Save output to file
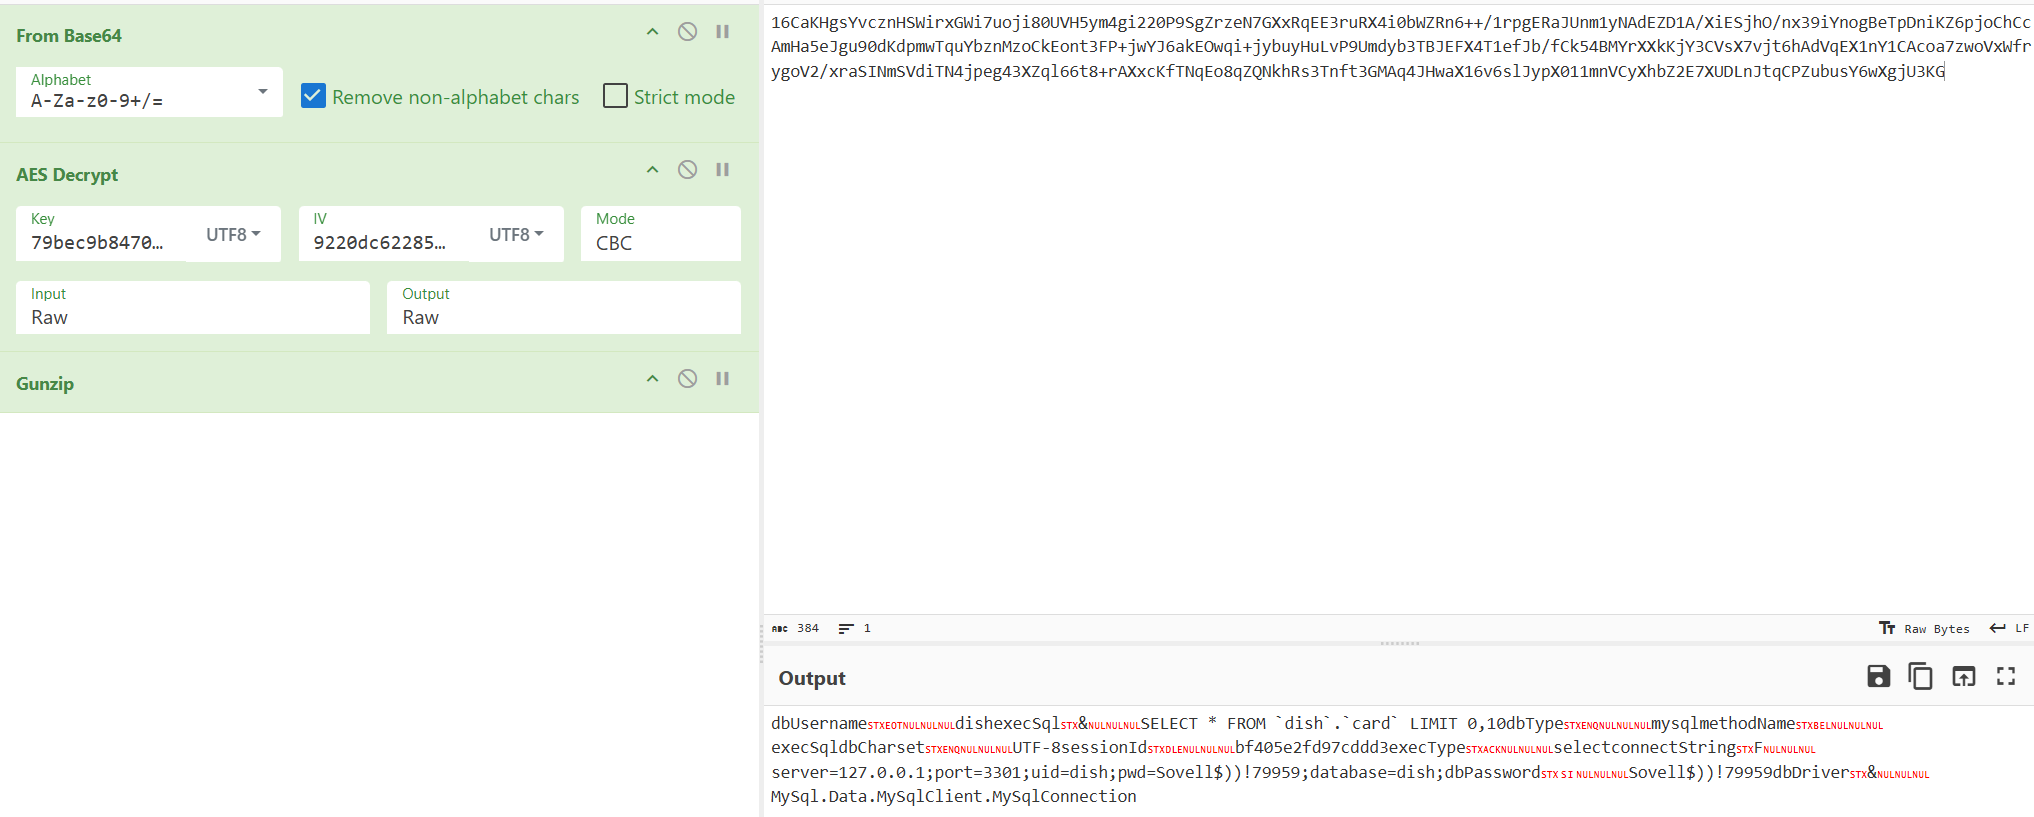 1878,677
